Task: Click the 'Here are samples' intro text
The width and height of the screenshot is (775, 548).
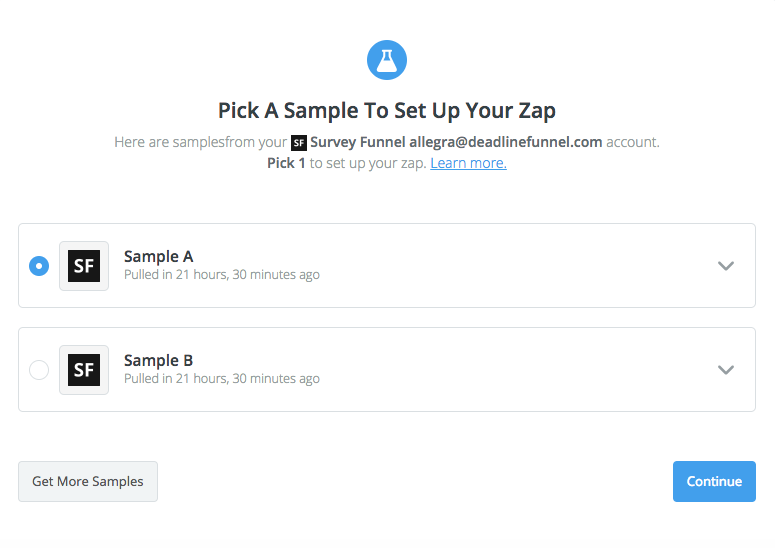Action: pos(169,142)
